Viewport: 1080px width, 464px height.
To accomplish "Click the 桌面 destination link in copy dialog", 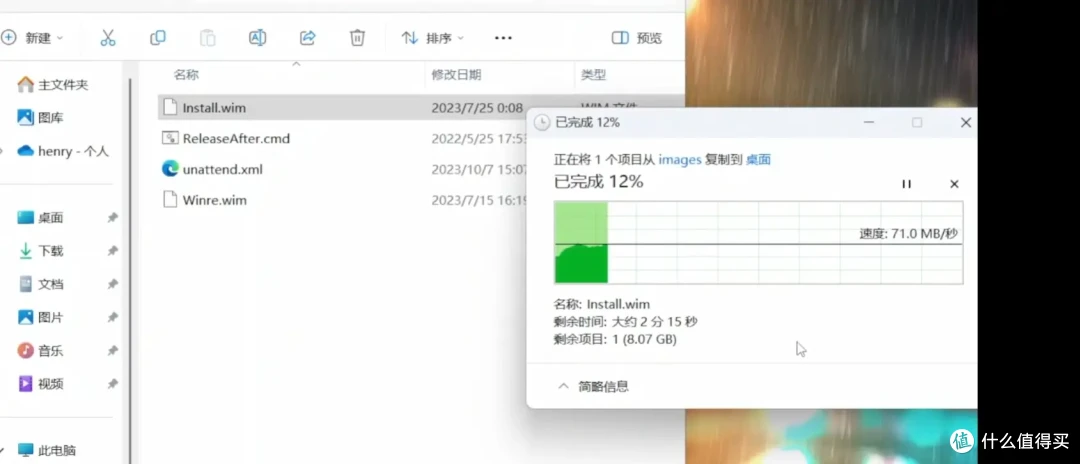I will click(x=758, y=160).
